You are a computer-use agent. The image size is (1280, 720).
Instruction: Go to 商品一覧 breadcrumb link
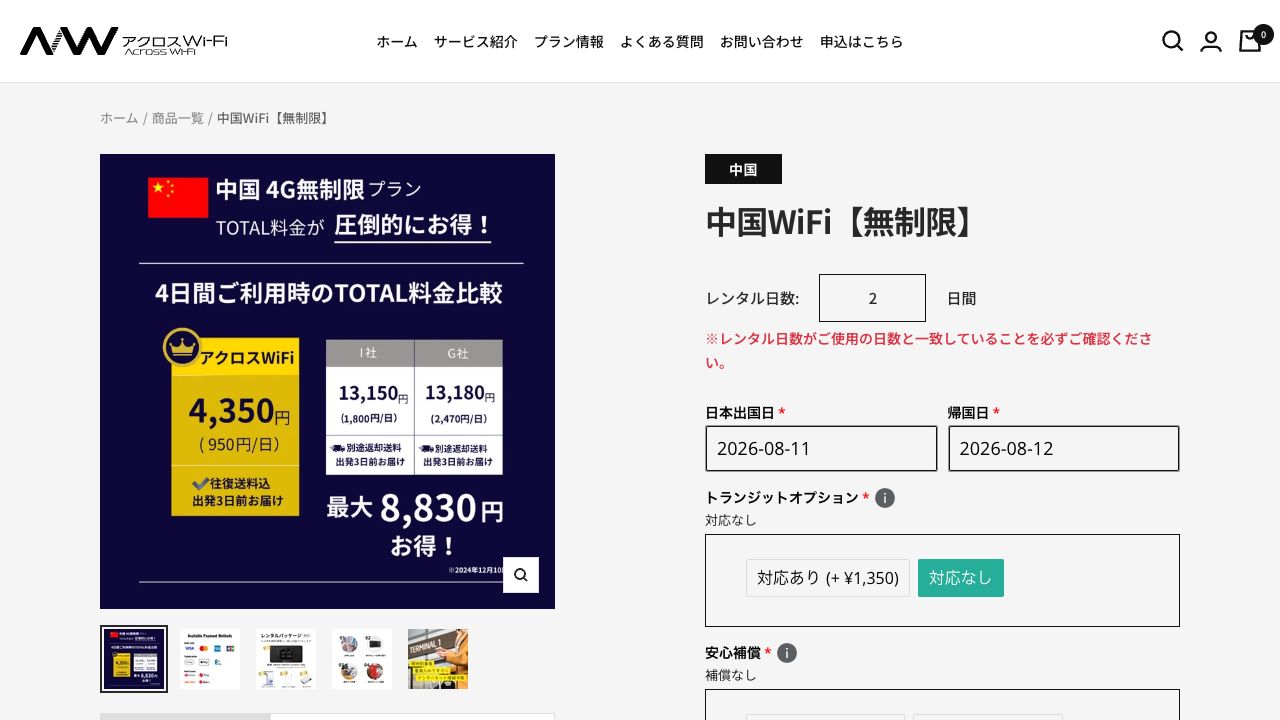[178, 118]
